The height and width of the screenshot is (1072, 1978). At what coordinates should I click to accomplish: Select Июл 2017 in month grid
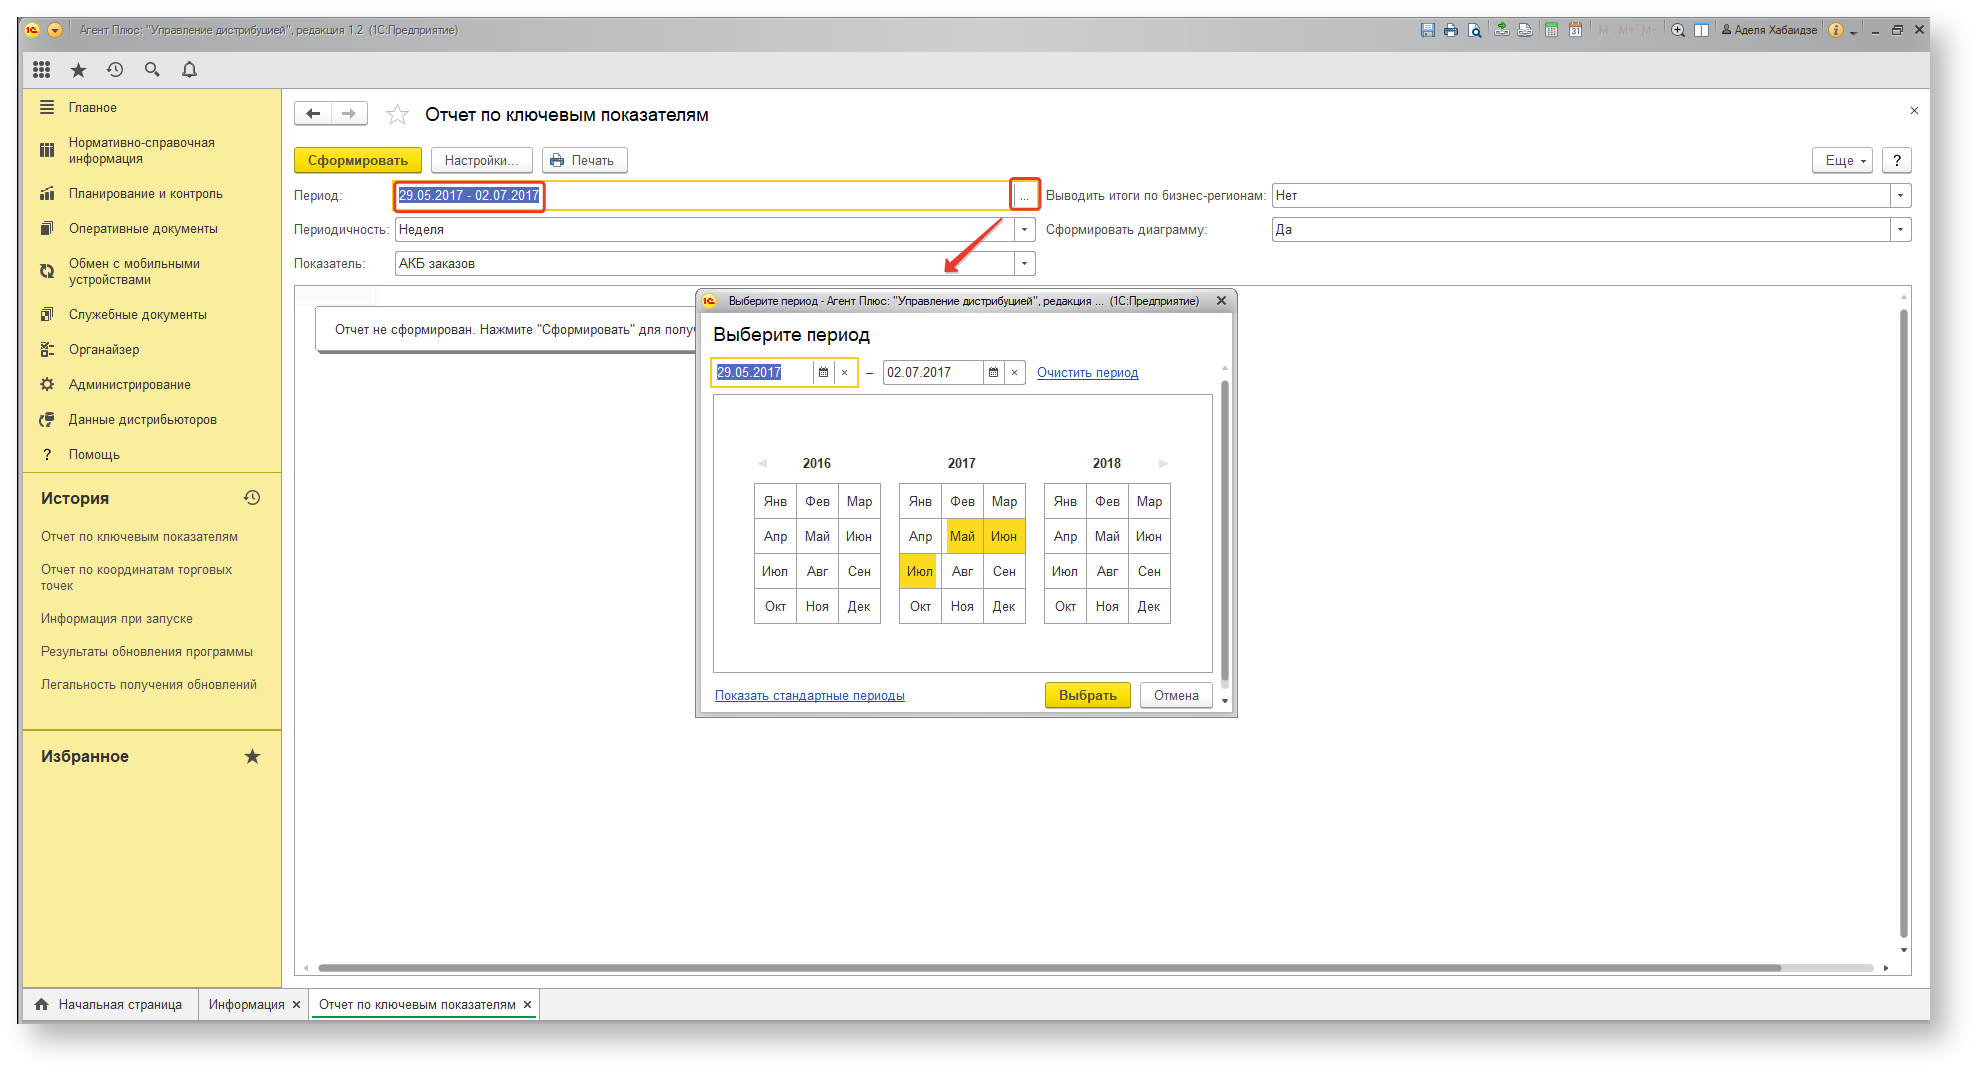tap(920, 571)
